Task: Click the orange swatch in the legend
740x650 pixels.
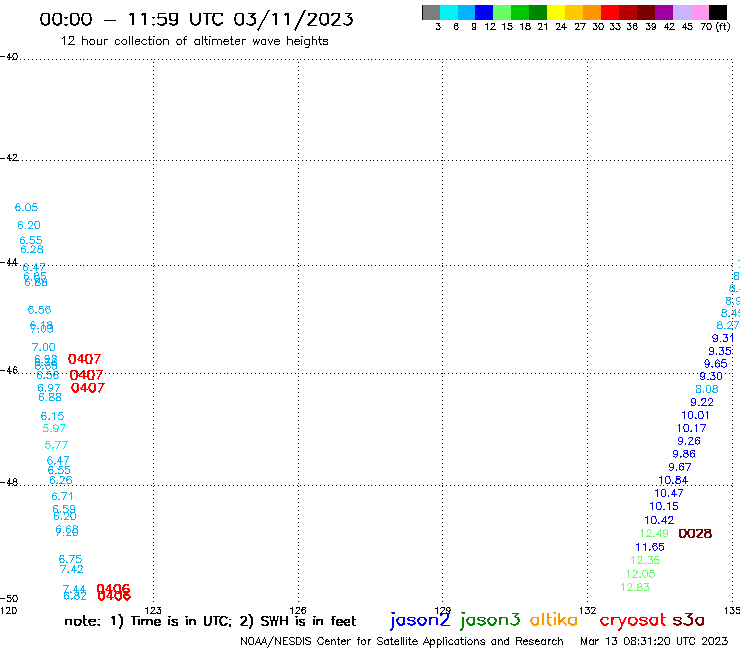Action: point(592,12)
